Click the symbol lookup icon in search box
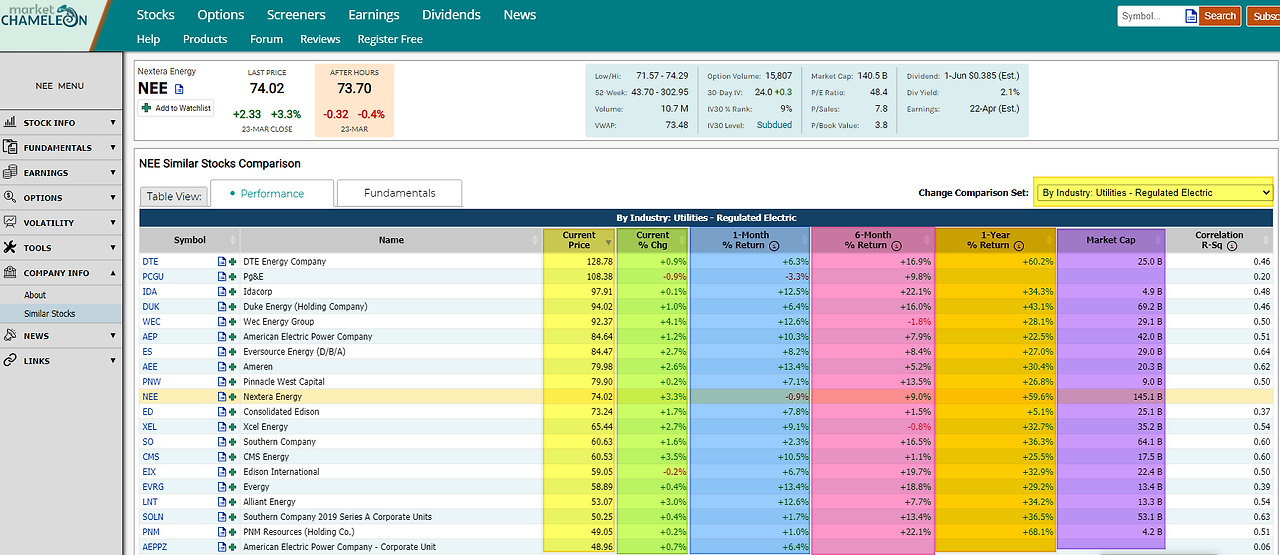This screenshot has height=555, width=1280. tap(1190, 16)
